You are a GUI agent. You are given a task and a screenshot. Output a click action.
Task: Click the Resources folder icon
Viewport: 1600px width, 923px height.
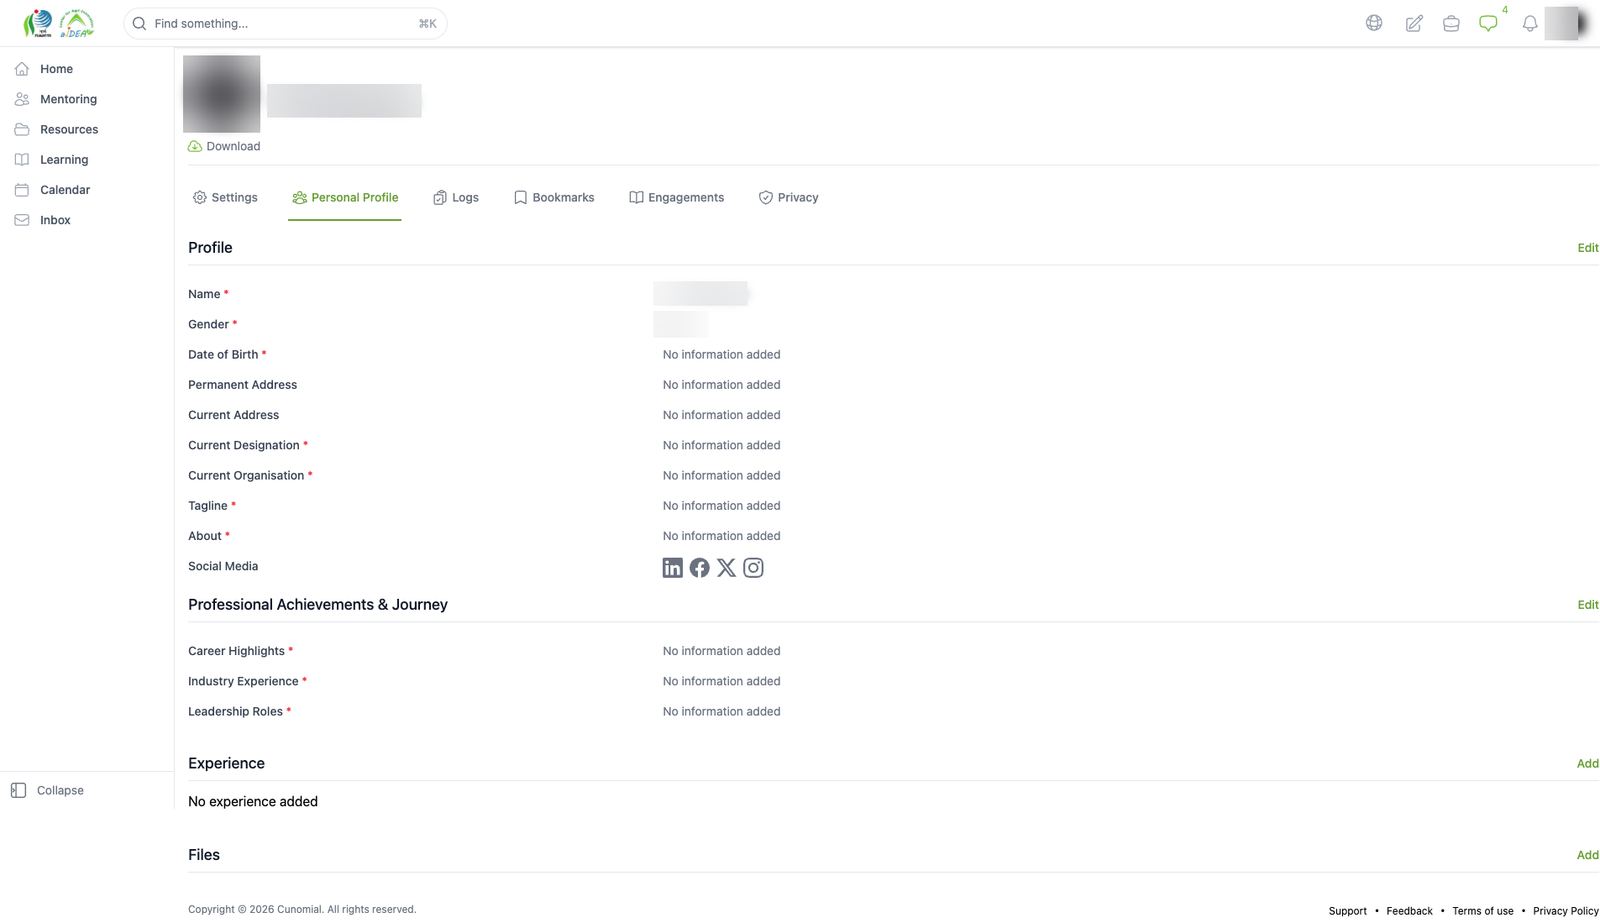pyautogui.click(x=22, y=129)
